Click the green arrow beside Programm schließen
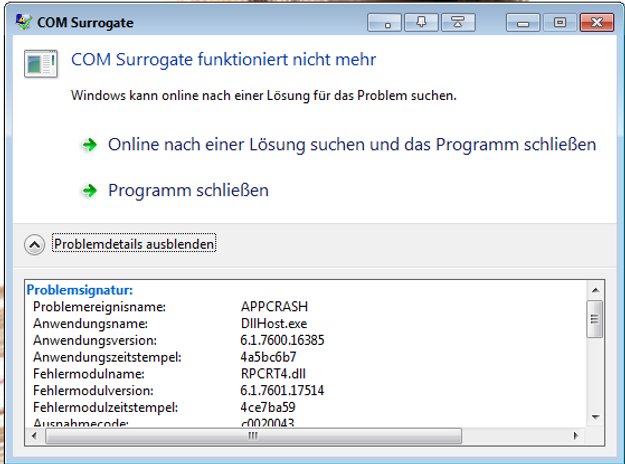625x464 pixels. [89, 191]
